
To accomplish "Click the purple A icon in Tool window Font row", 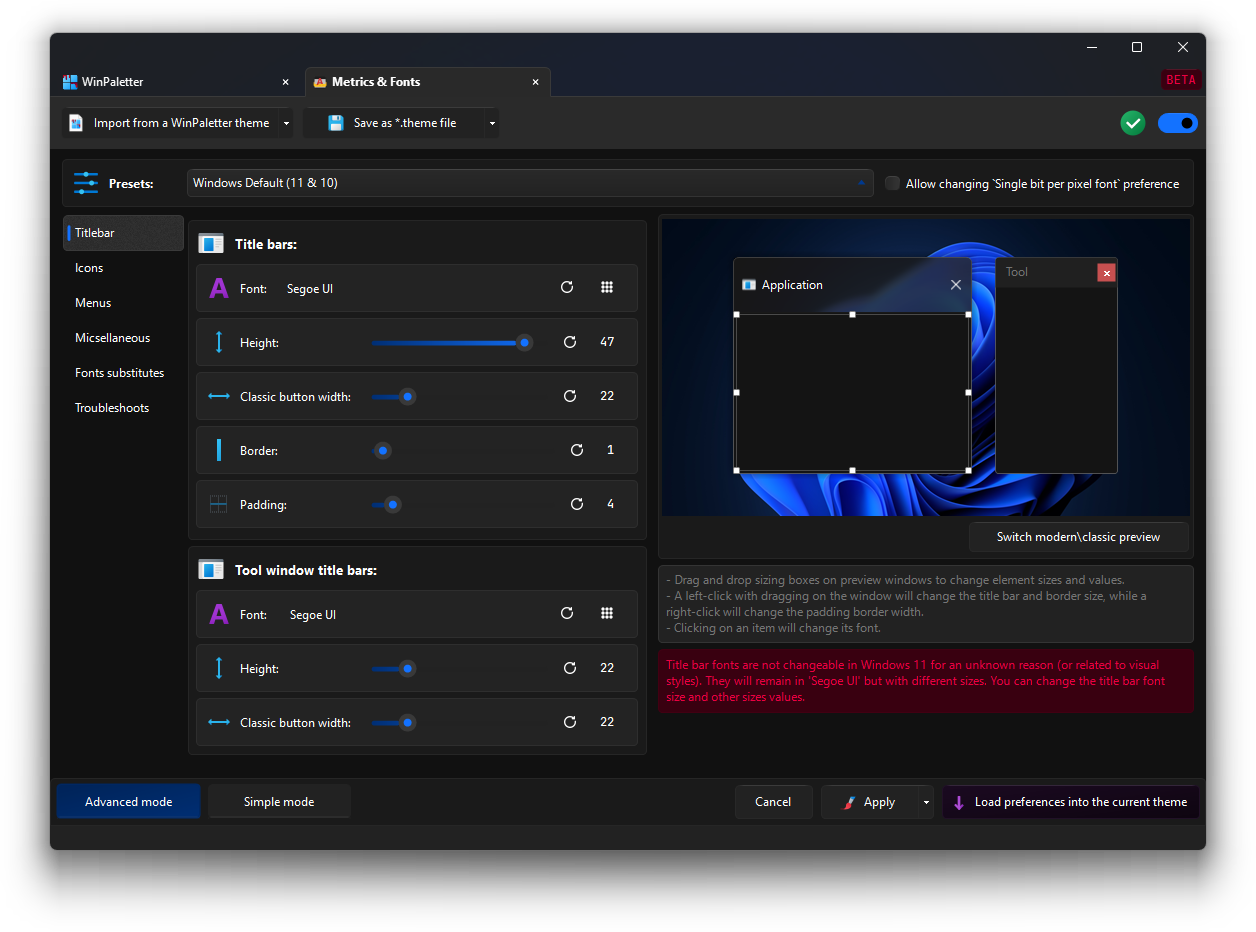I will [219, 614].
